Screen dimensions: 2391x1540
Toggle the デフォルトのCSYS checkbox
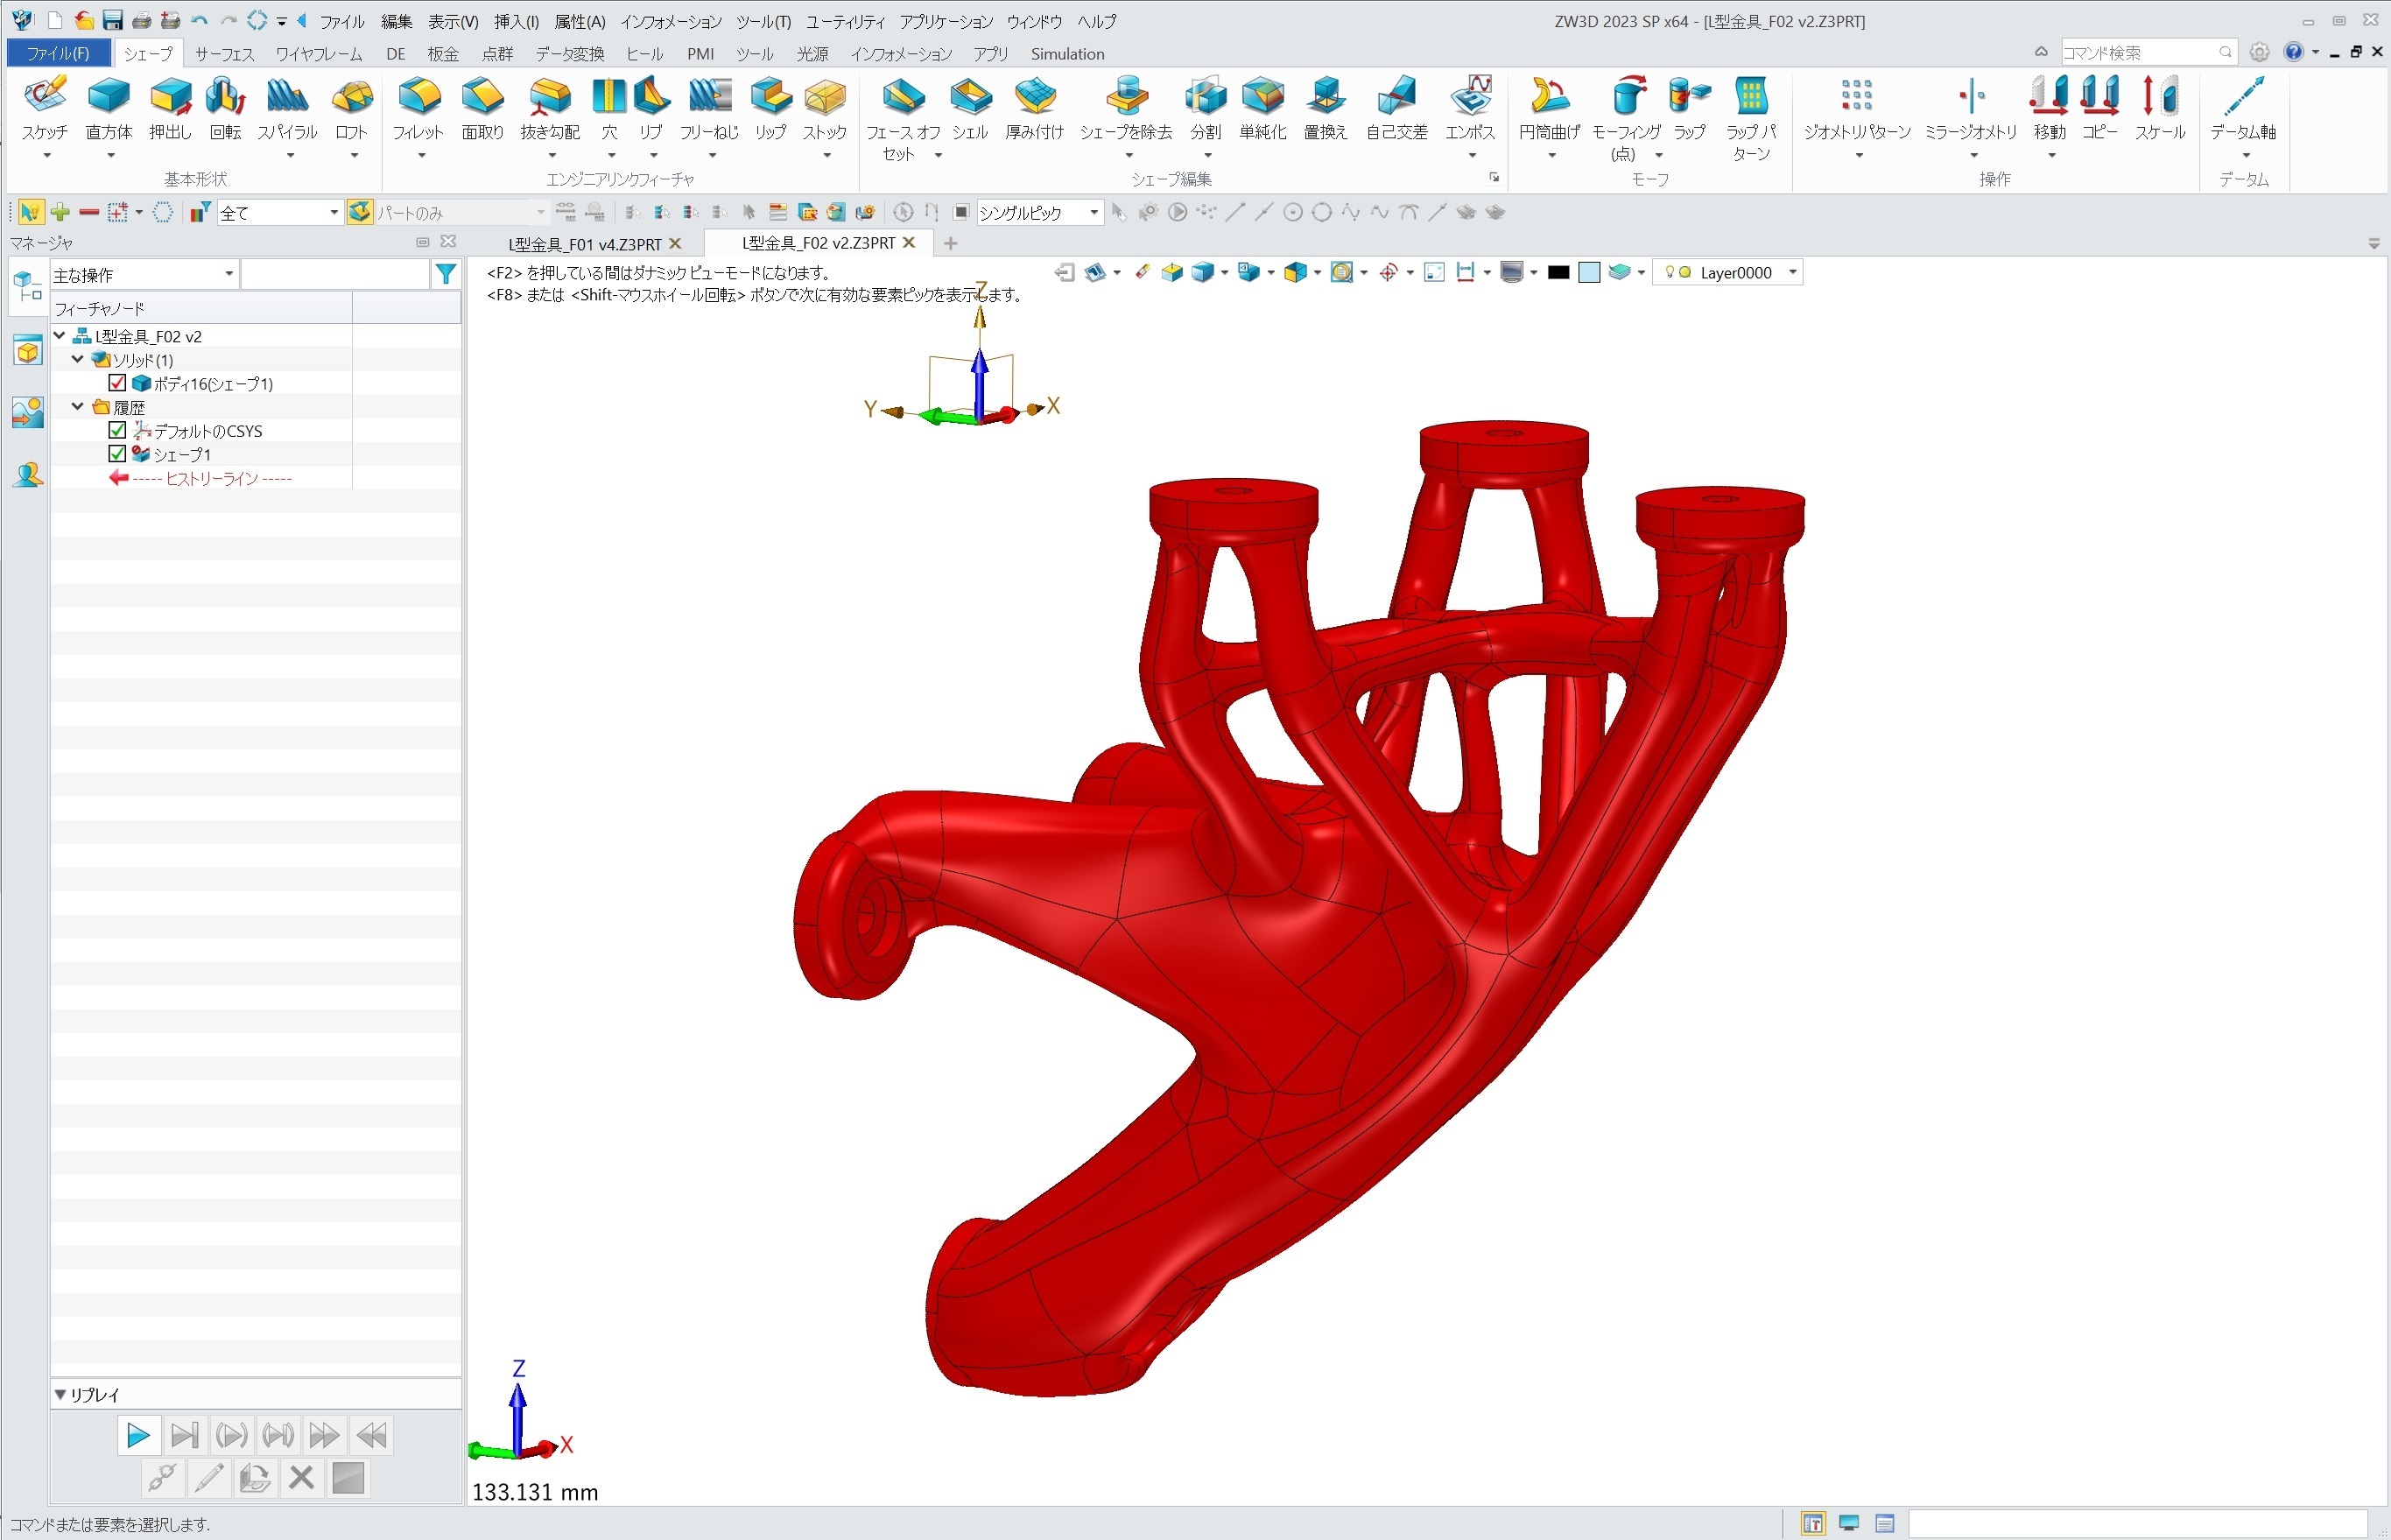click(117, 431)
